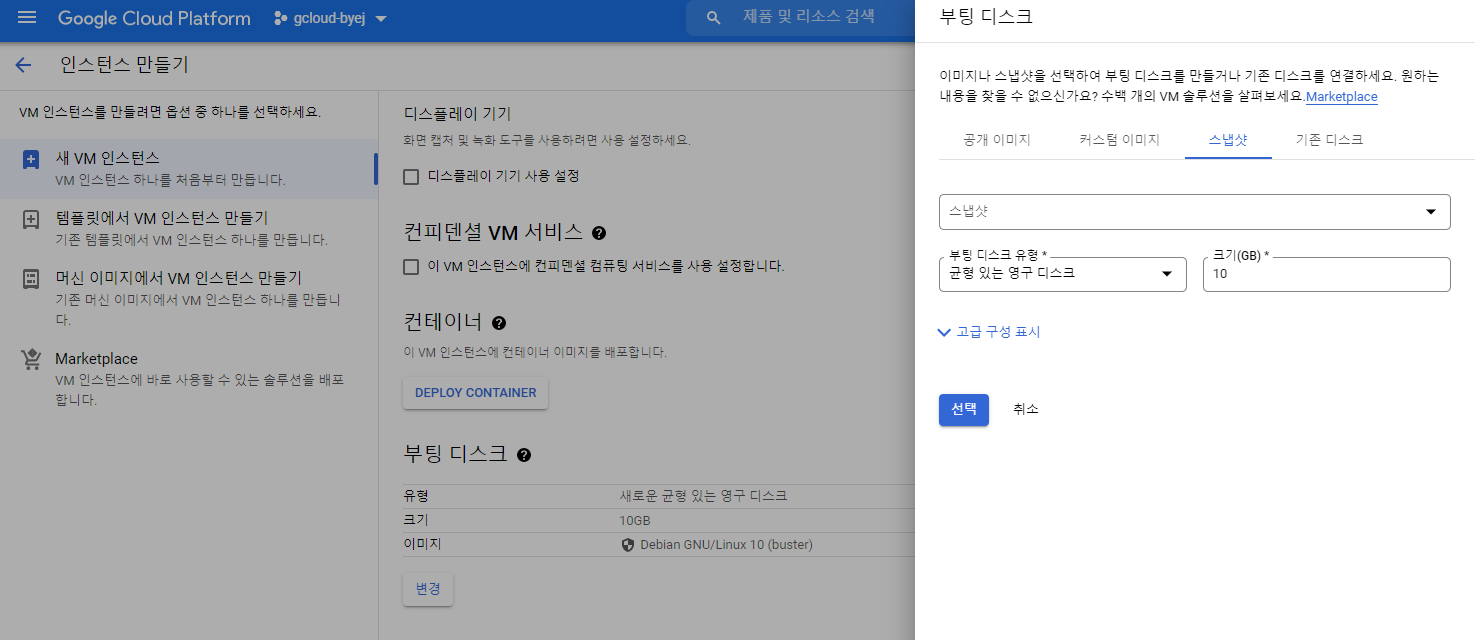Open the Marketplace link in panel
This screenshot has width=1475, height=640.
coord(1342,97)
